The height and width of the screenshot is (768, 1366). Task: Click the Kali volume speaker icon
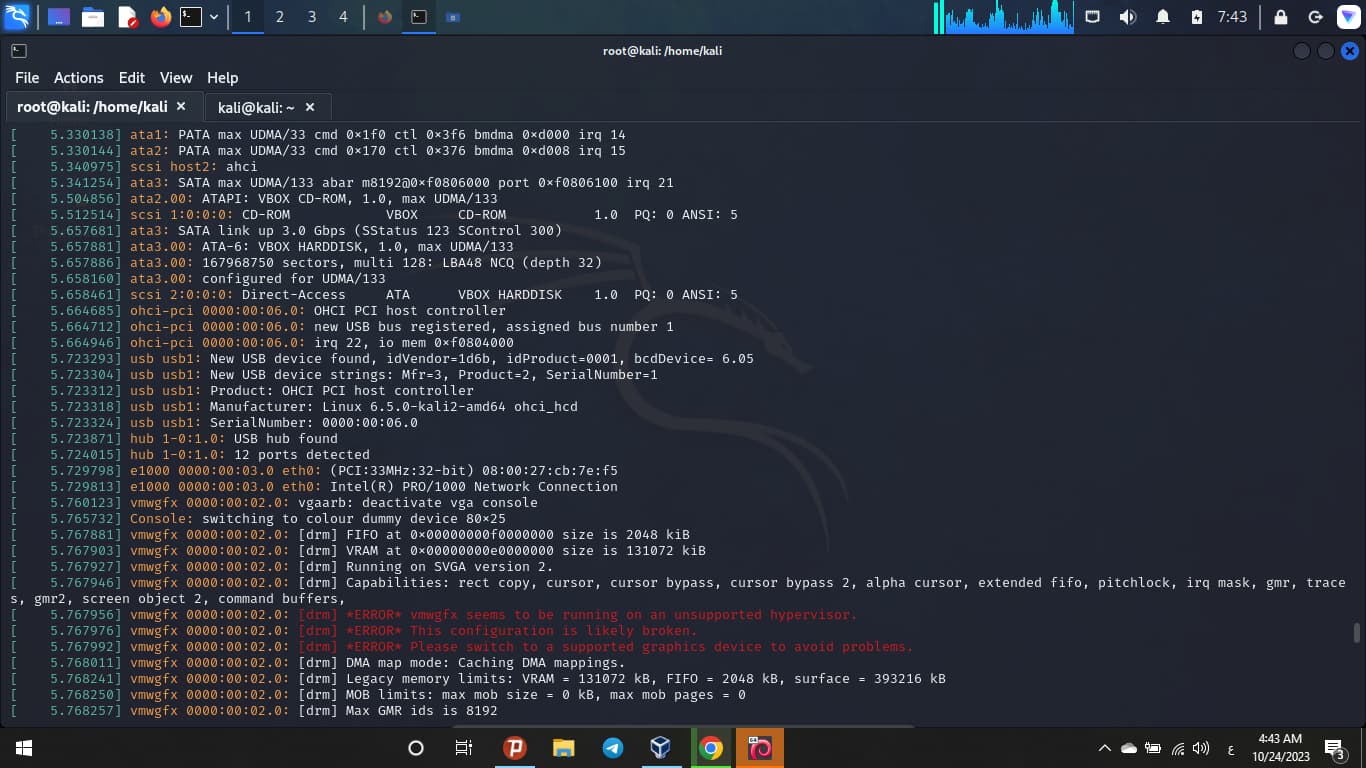[x=1127, y=17]
